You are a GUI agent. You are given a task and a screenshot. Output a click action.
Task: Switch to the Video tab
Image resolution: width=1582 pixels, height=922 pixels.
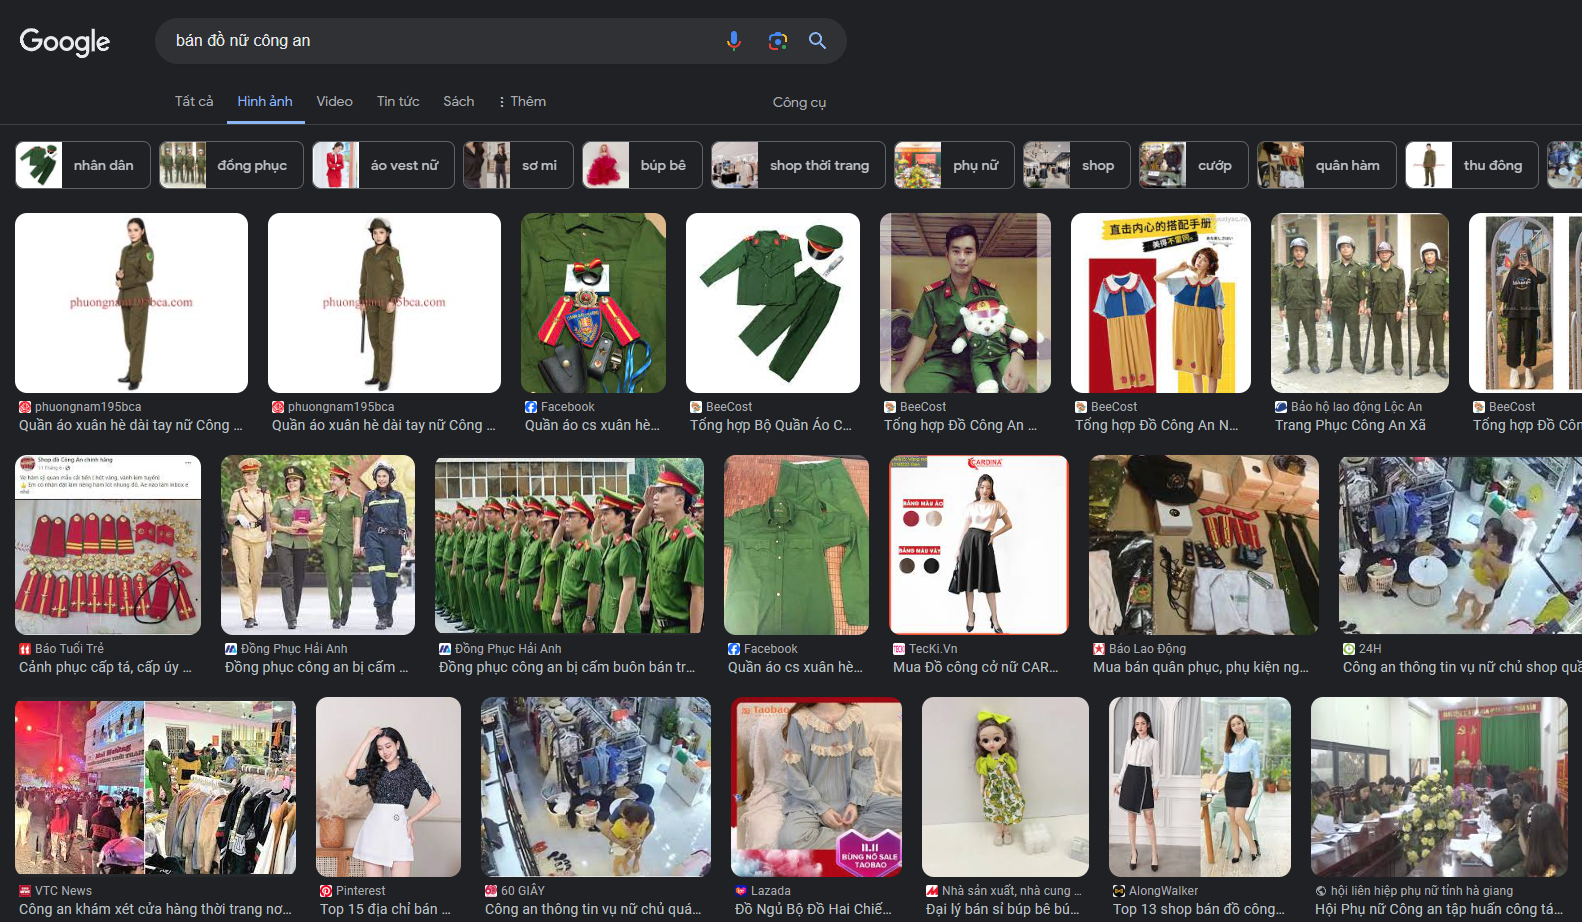[x=334, y=102]
